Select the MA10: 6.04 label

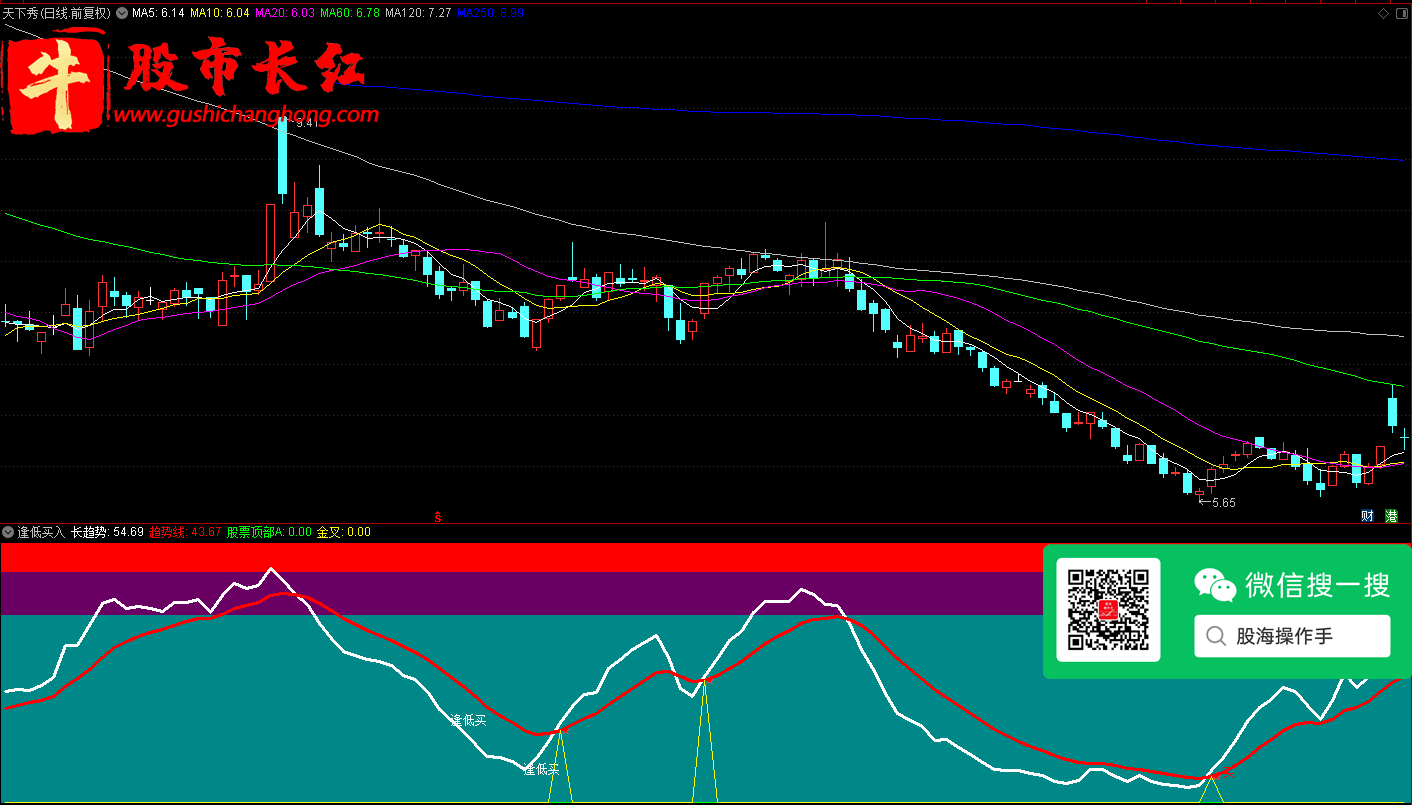(x=219, y=13)
